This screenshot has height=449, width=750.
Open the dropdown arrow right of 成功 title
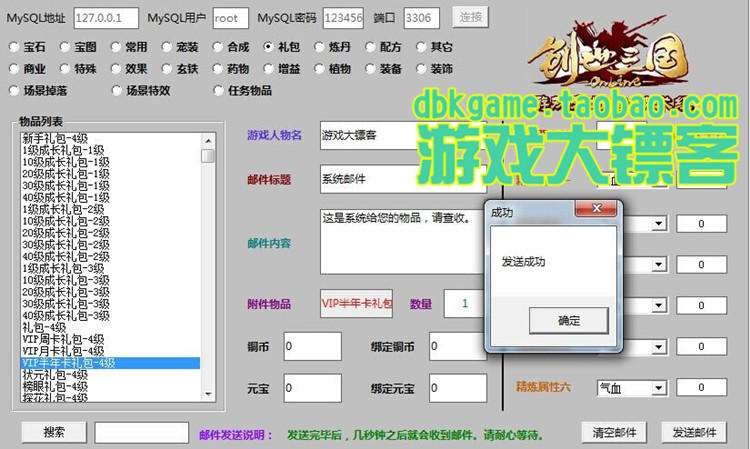coord(659,223)
